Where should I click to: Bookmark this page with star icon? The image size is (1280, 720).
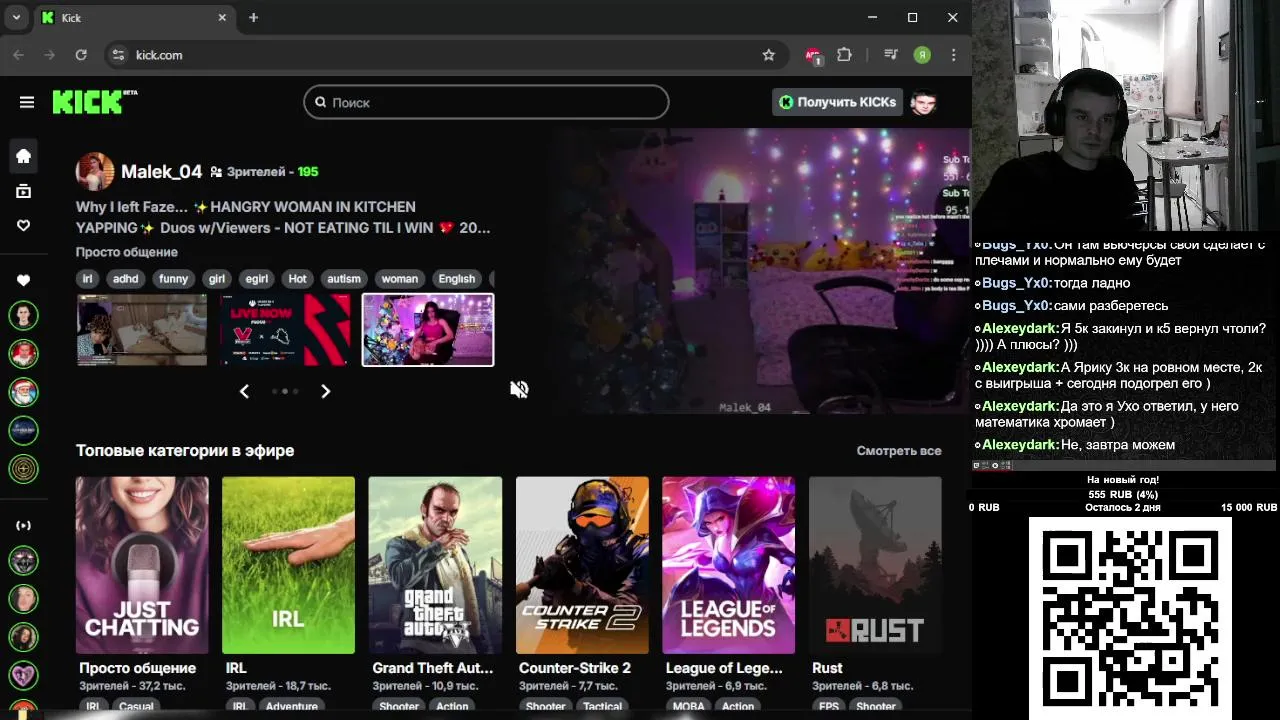[x=768, y=55]
